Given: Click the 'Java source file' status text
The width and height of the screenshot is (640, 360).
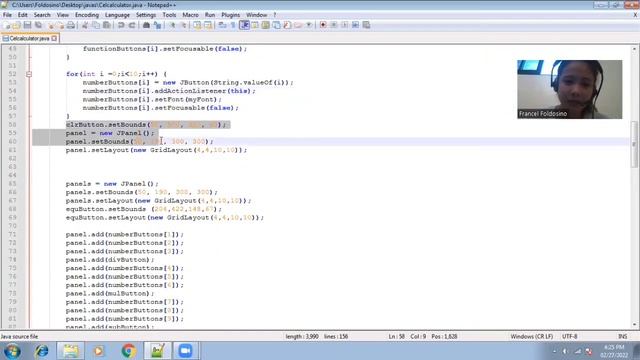Looking at the screenshot, I should [x=19, y=337].
